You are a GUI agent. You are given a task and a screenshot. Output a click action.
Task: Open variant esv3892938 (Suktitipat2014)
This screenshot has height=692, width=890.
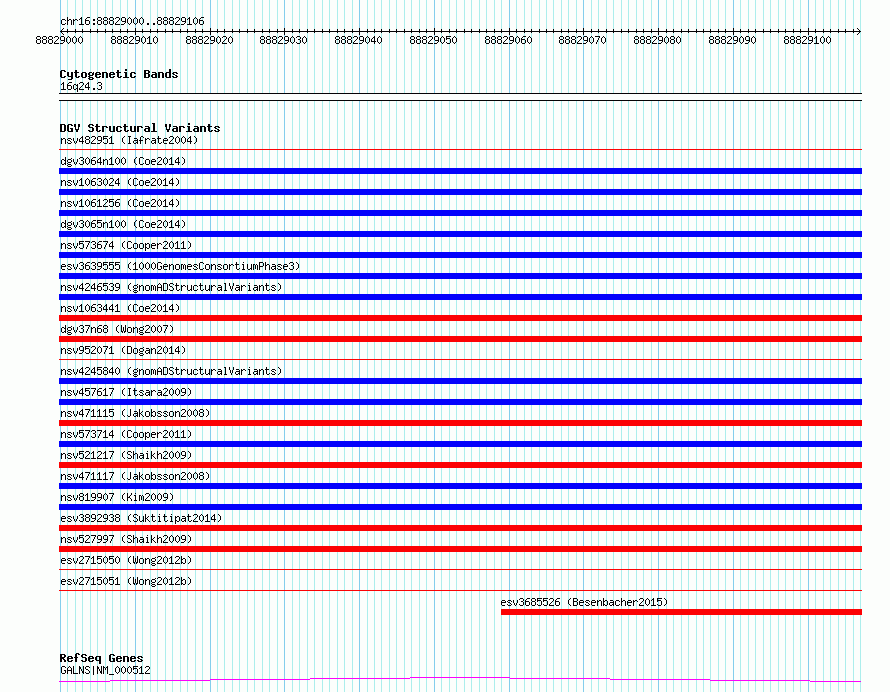(141, 518)
